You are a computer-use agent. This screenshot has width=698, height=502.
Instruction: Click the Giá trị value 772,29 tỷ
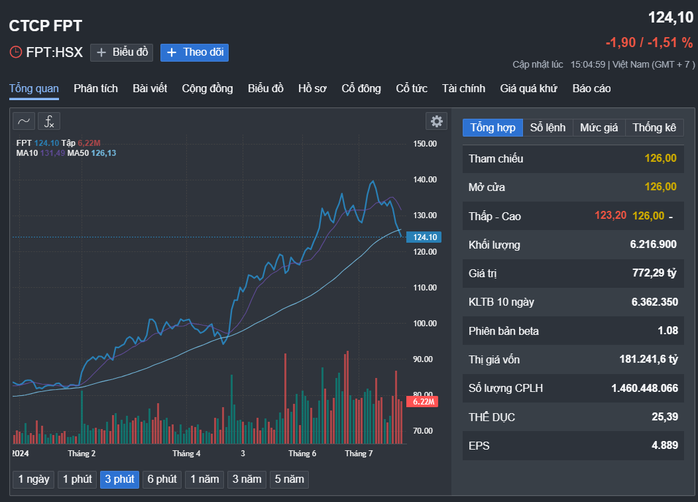[654, 273]
